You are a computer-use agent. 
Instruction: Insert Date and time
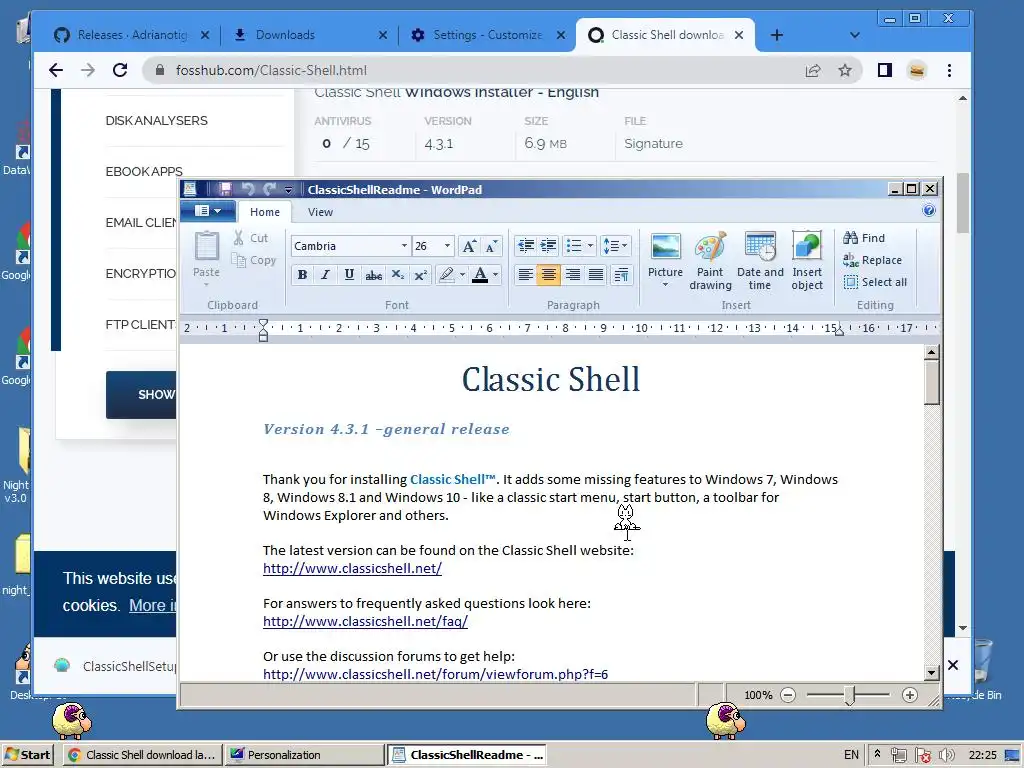tap(760, 261)
